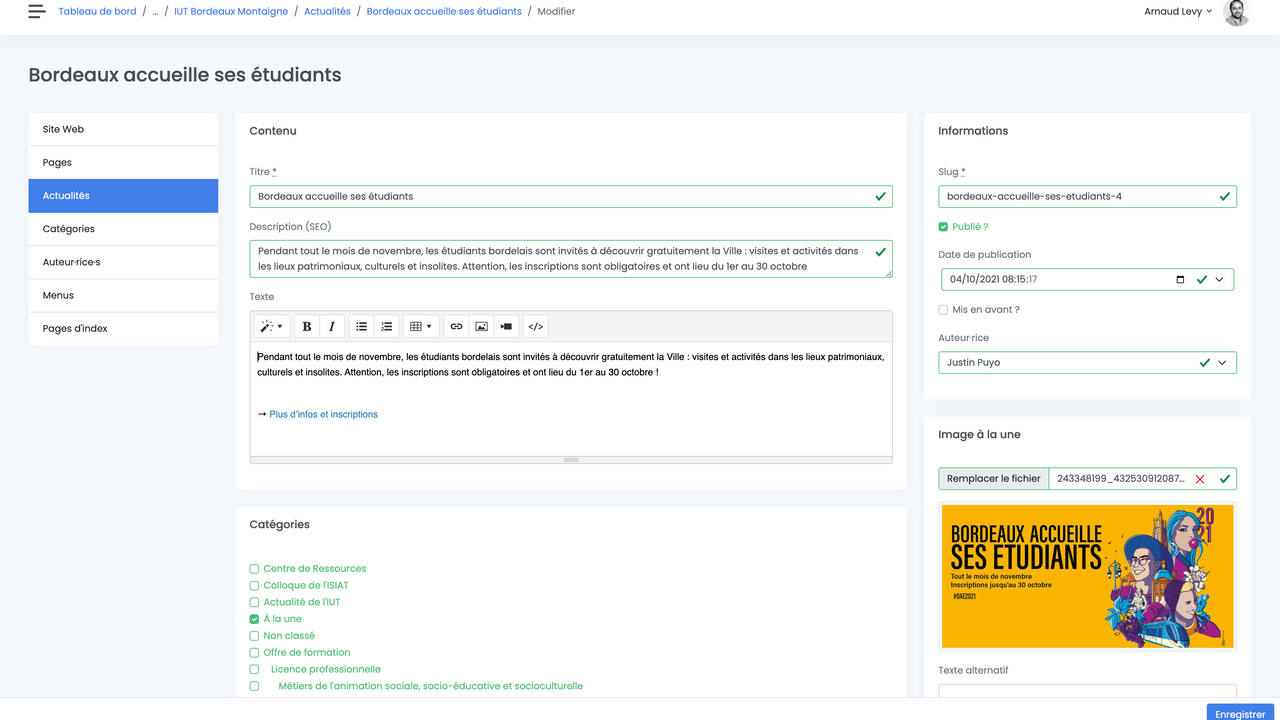Screen dimensions: 1280x720
Task: Insert a numbered list in the editor
Action: [x=387, y=325]
